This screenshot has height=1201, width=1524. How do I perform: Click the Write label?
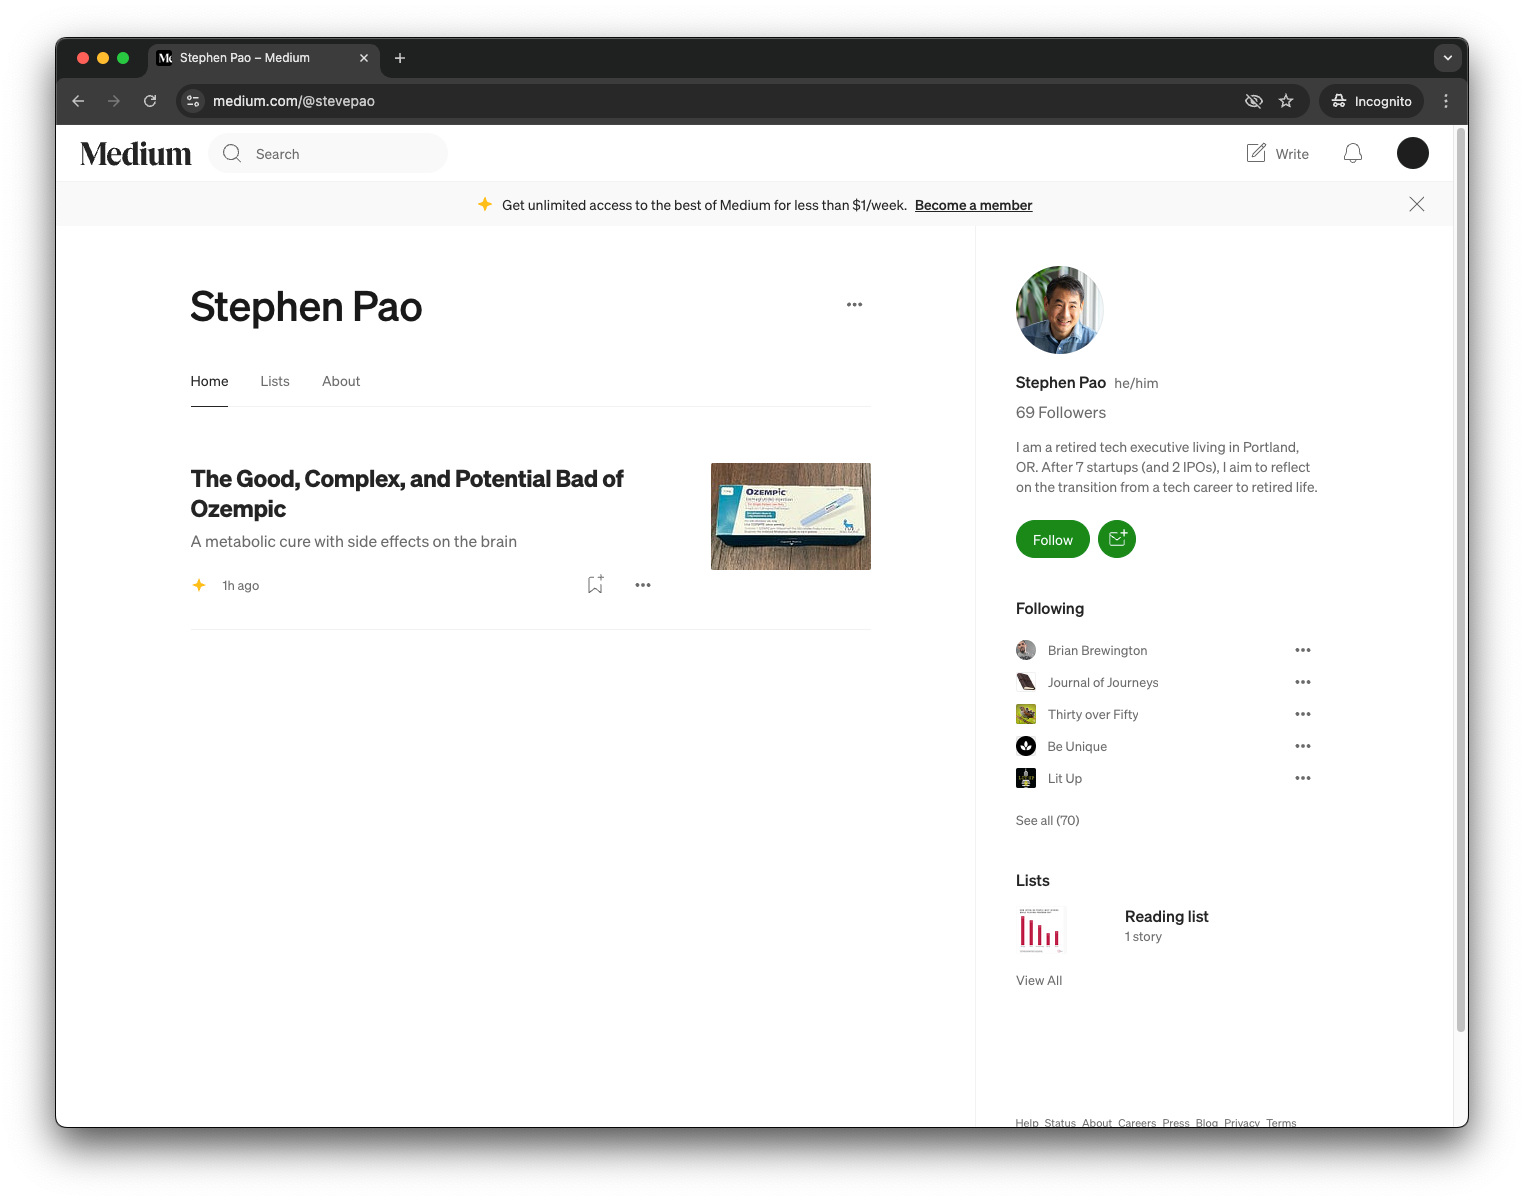pos(1292,154)
